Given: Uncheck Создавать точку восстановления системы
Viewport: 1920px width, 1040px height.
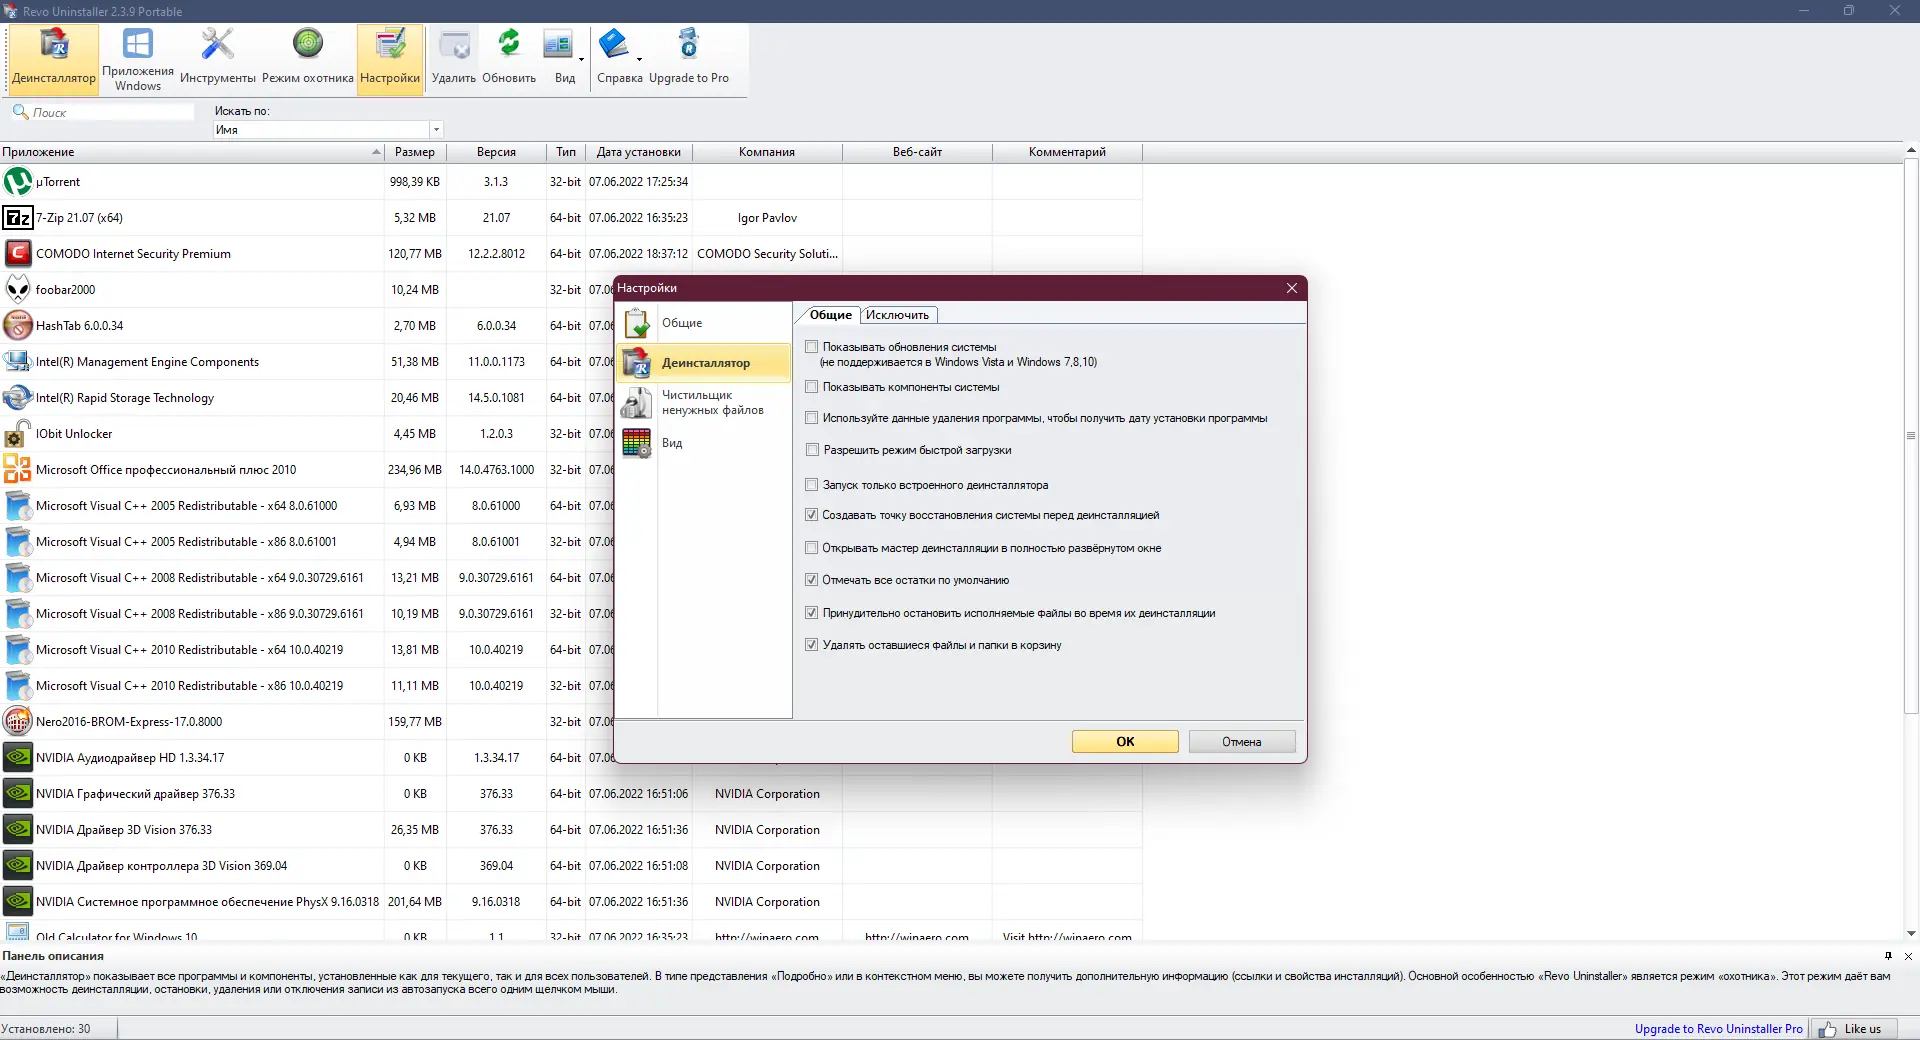Looking at the screenshot, I should (x=812, y=515).
